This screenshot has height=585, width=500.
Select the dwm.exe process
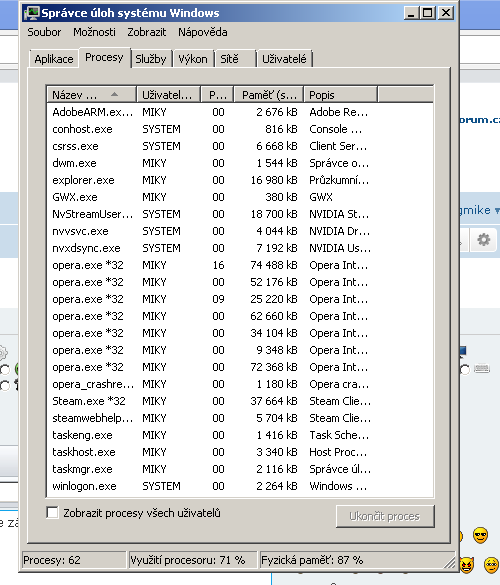pyautogui.click(x=240, y=163)
